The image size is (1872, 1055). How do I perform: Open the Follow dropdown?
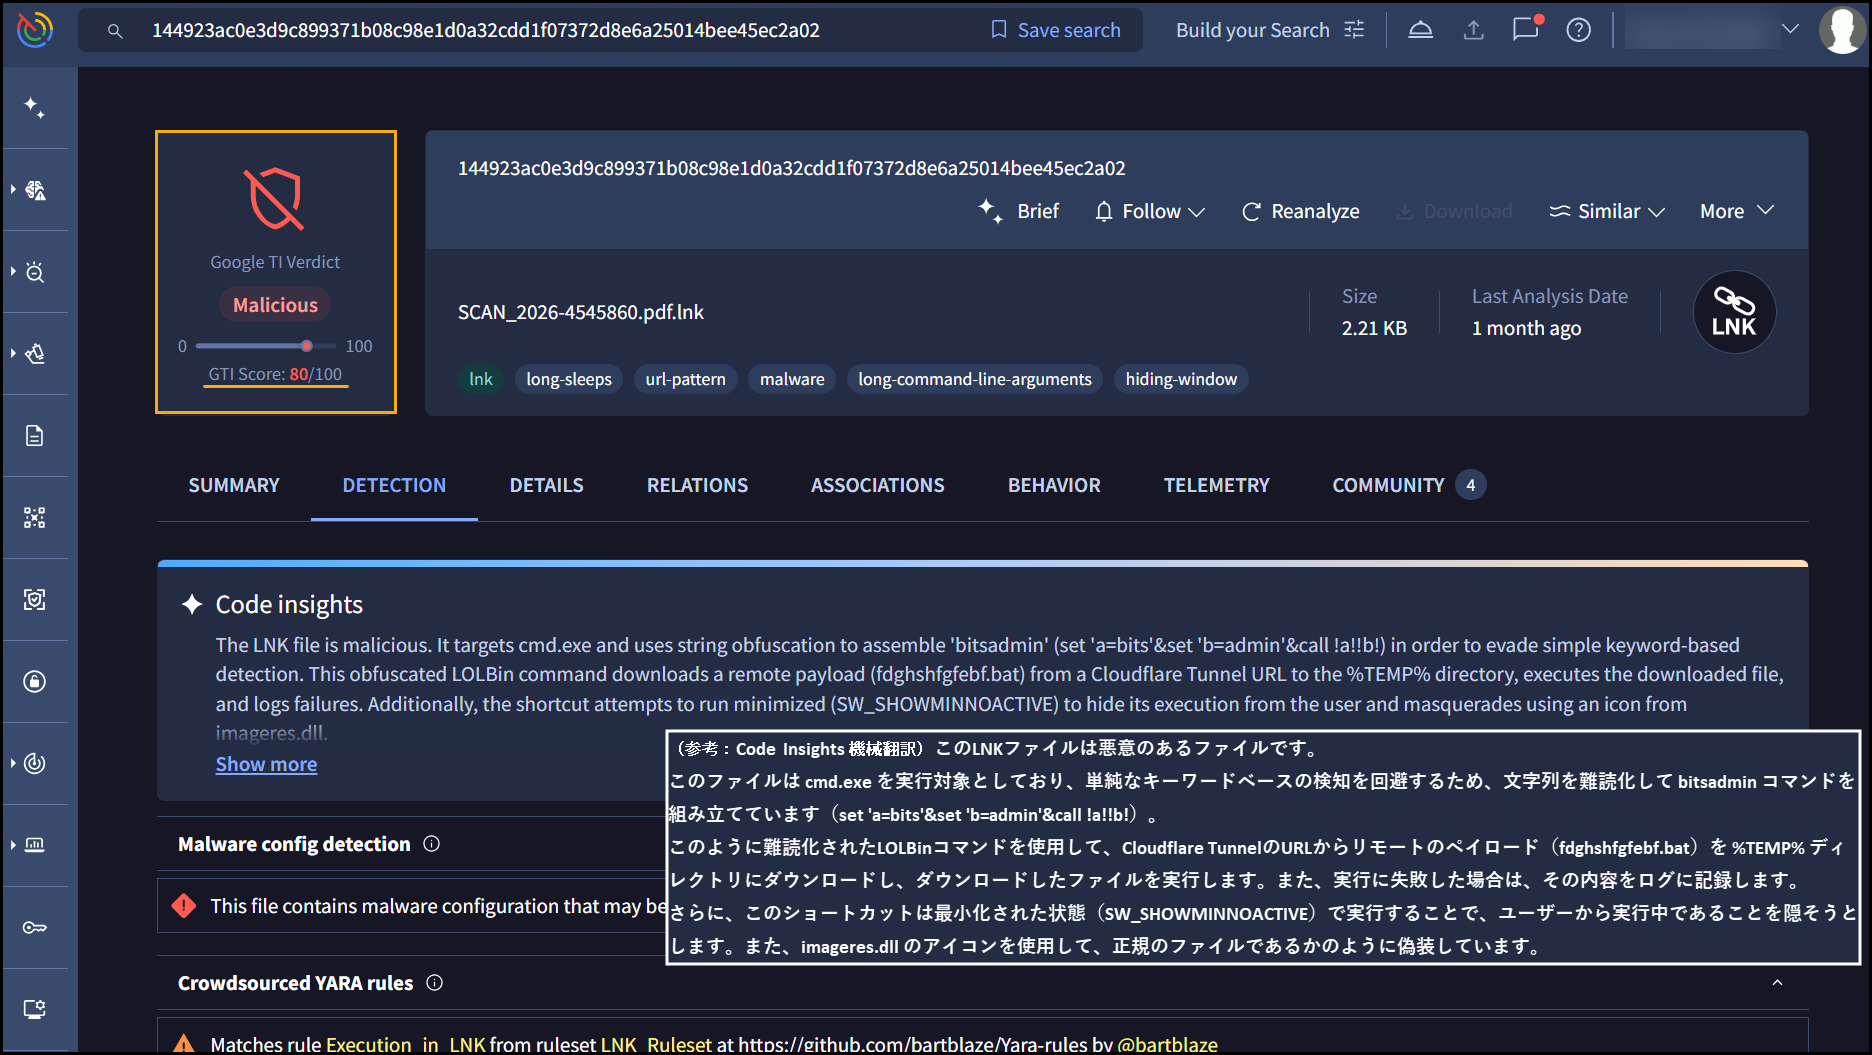1150,211
